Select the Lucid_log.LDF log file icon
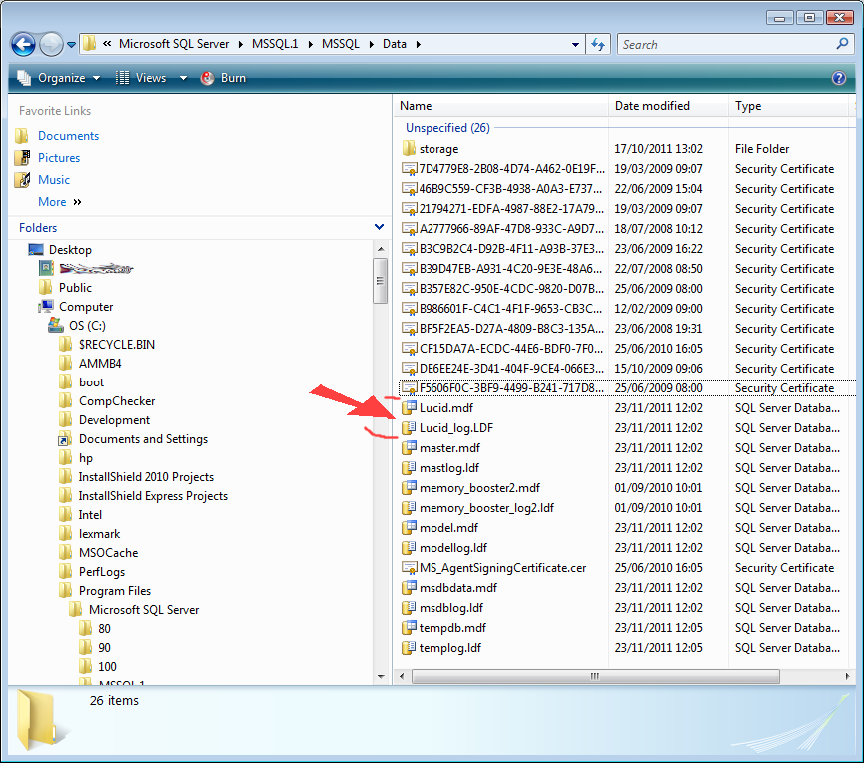864x763 pixels. [x=409, y=428]
